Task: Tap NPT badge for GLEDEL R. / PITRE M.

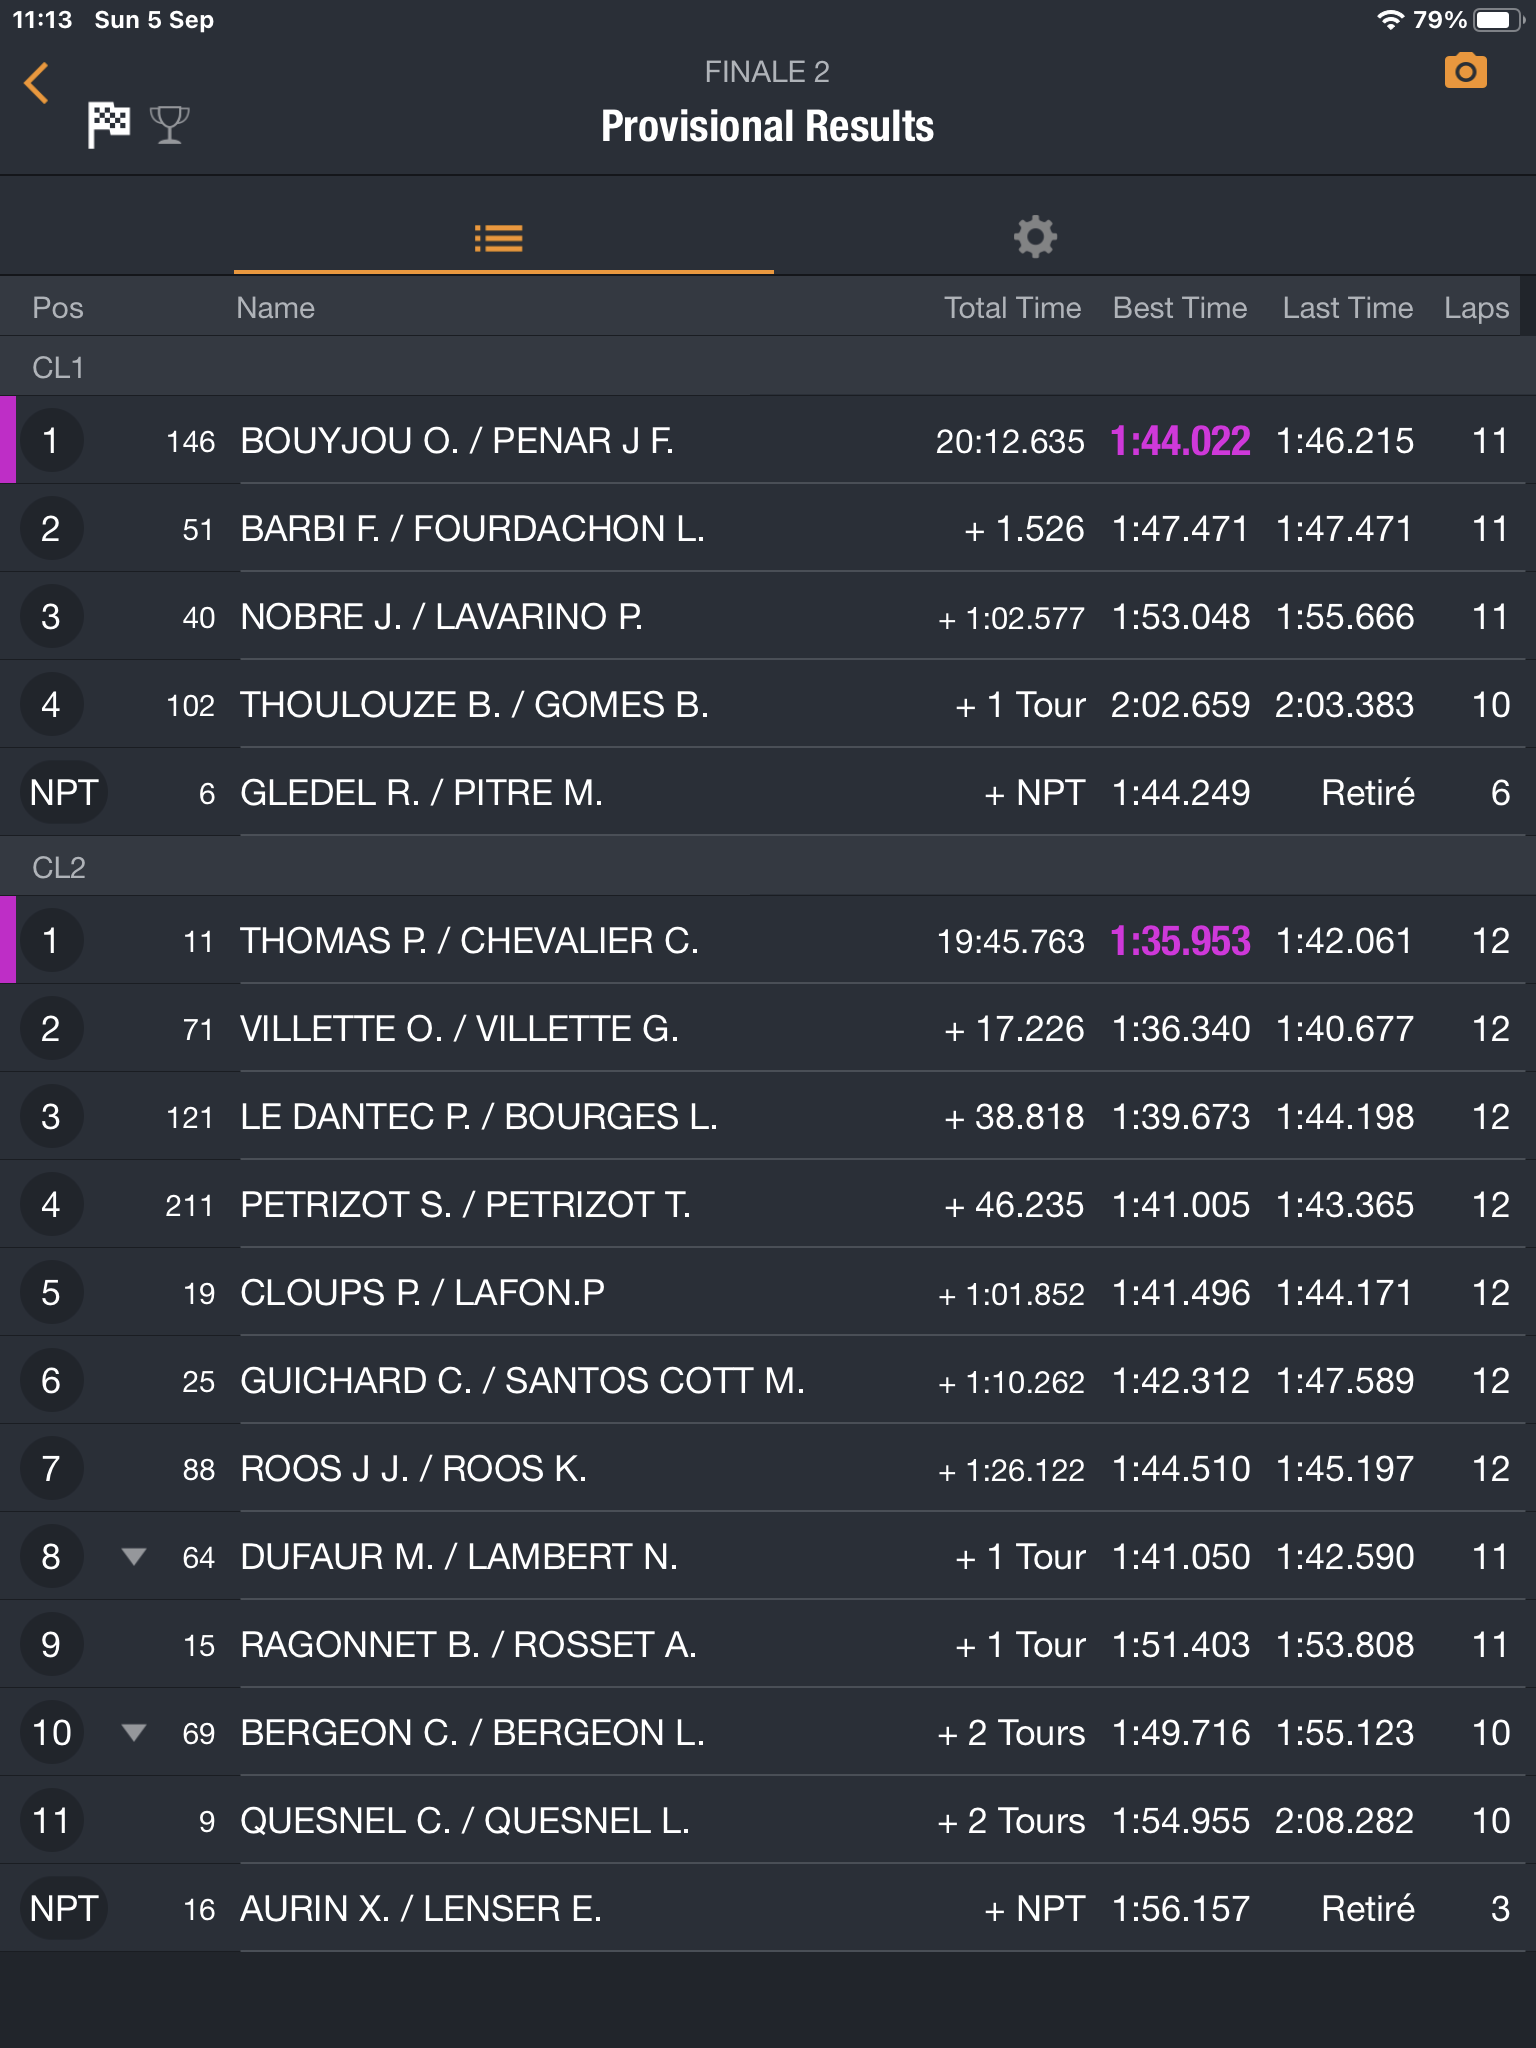Action: (x=63, y=793)
